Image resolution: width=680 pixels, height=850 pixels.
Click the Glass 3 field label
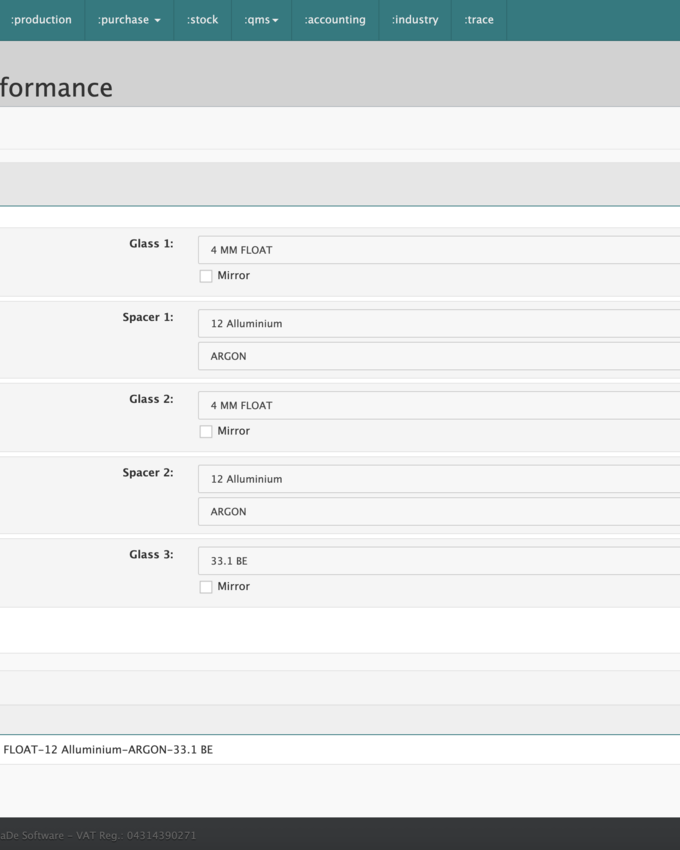[x=151, y=554]
